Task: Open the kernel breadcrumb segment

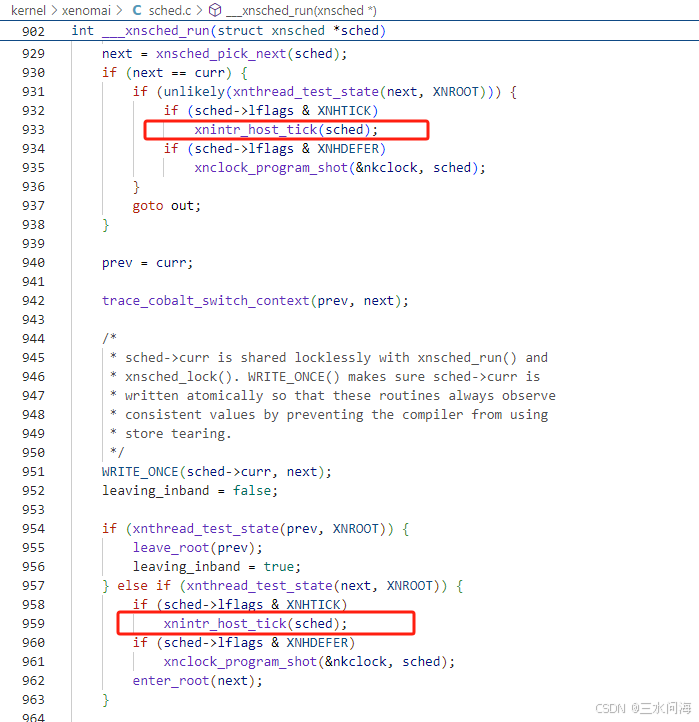Action: (x=28, y=10)
